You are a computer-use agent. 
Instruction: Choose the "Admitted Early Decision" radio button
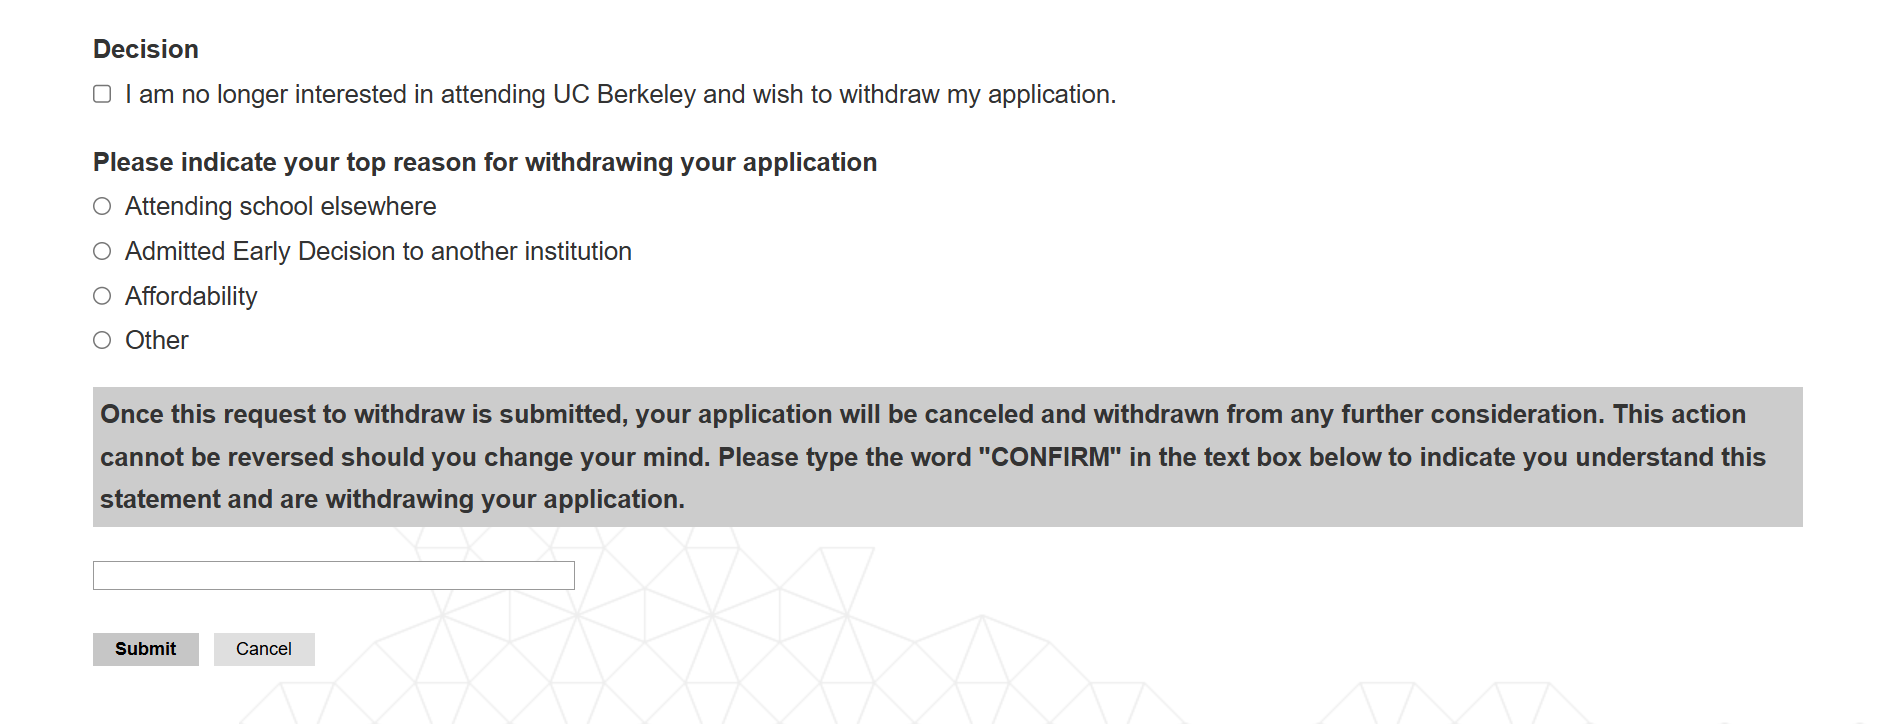[x=102, y=251]
